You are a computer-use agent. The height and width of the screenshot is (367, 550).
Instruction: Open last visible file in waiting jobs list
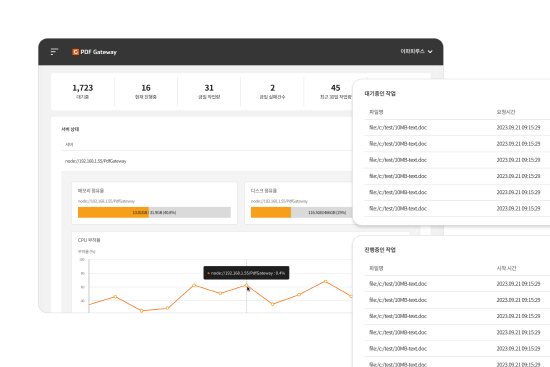(x=398, y=208)
